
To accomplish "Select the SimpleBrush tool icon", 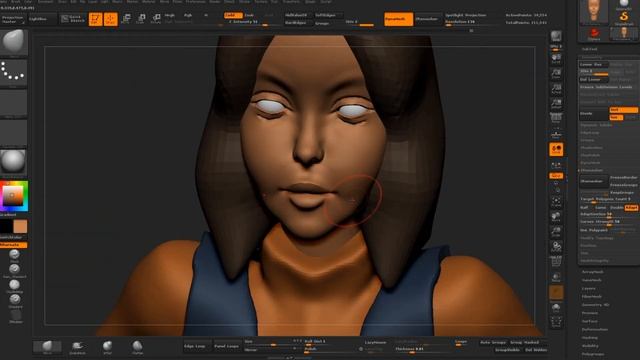I will (x=624, y=17).
